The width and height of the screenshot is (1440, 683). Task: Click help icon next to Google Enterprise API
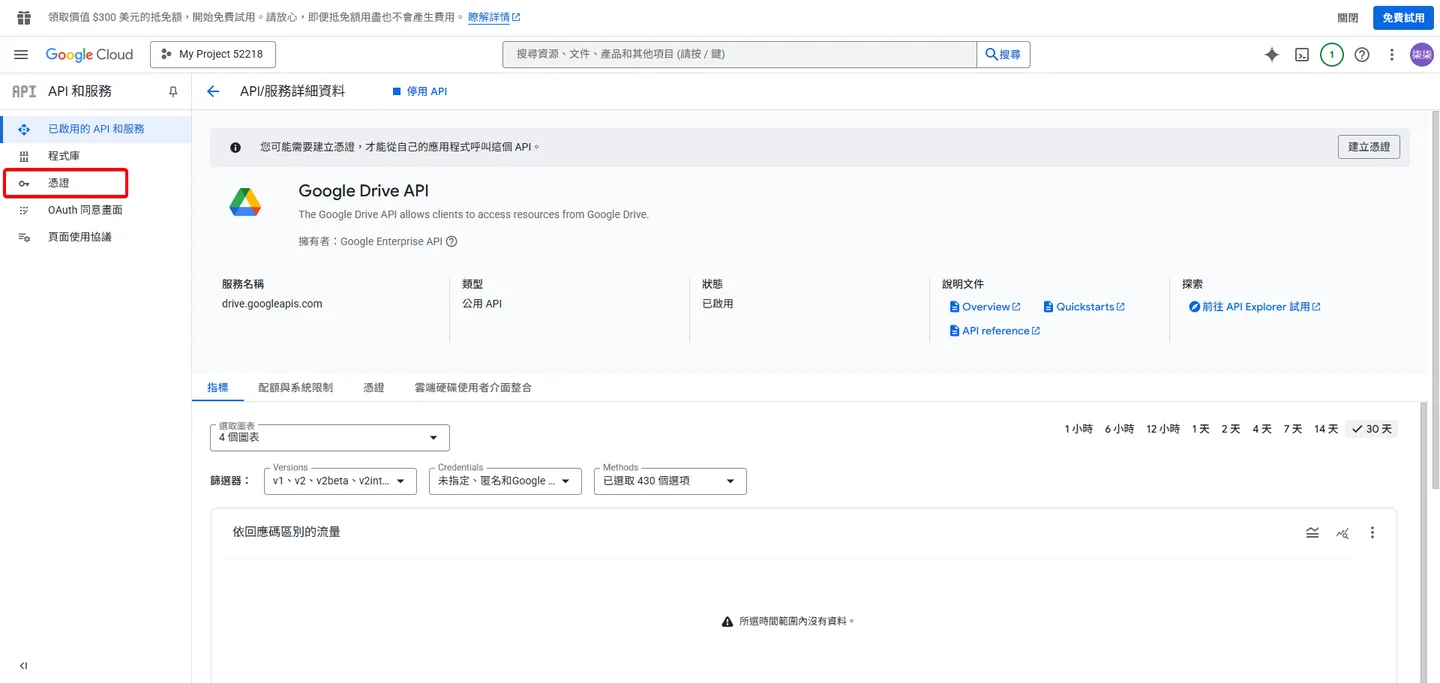click(x=451, y=241)
